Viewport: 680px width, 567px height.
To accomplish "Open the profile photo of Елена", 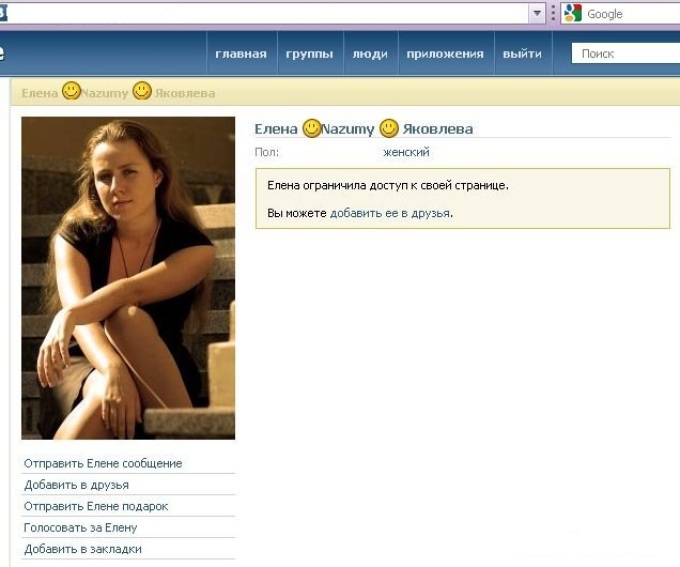I will (x=128, y=278).
